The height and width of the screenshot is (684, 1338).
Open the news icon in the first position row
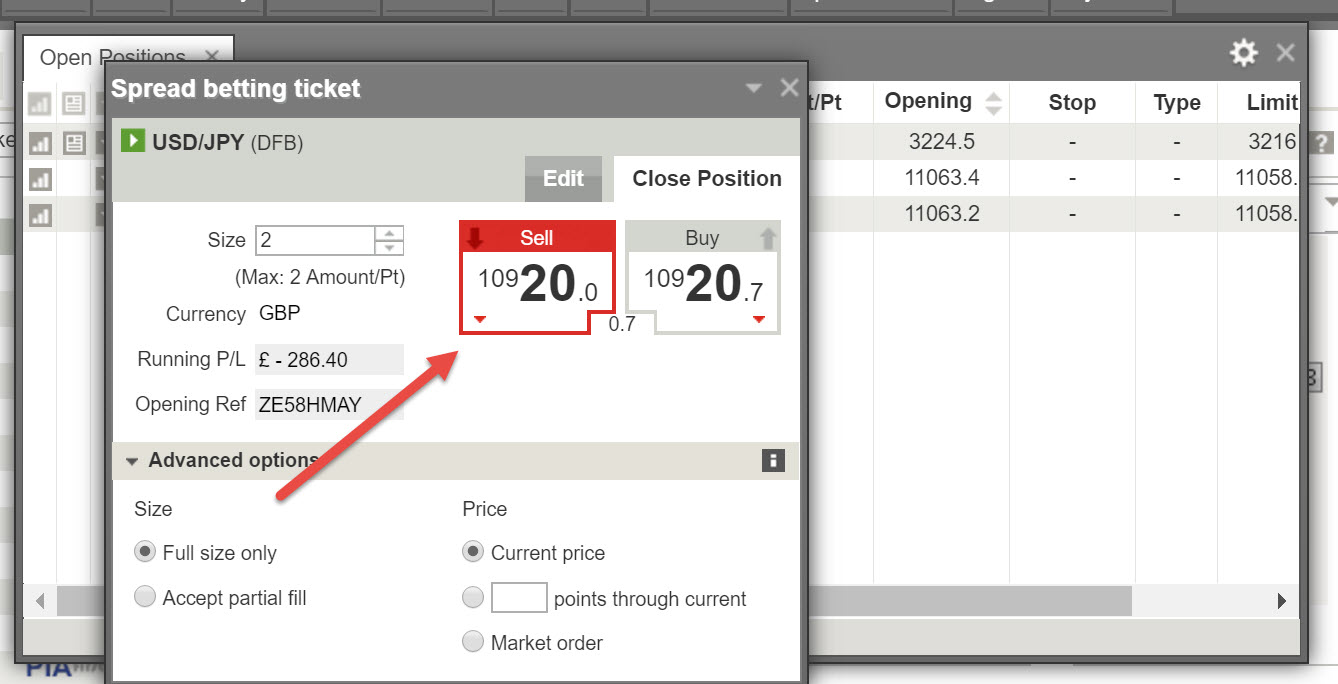tap(74, 143)
